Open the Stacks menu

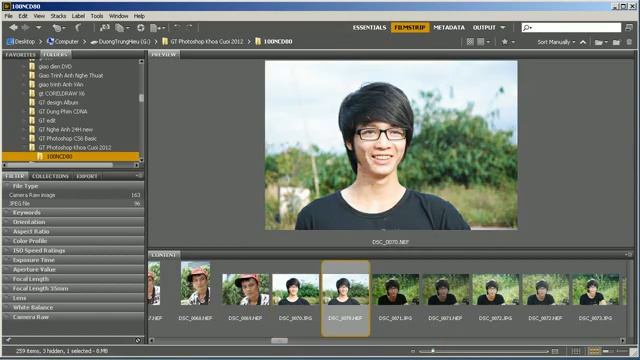point(58,16)
